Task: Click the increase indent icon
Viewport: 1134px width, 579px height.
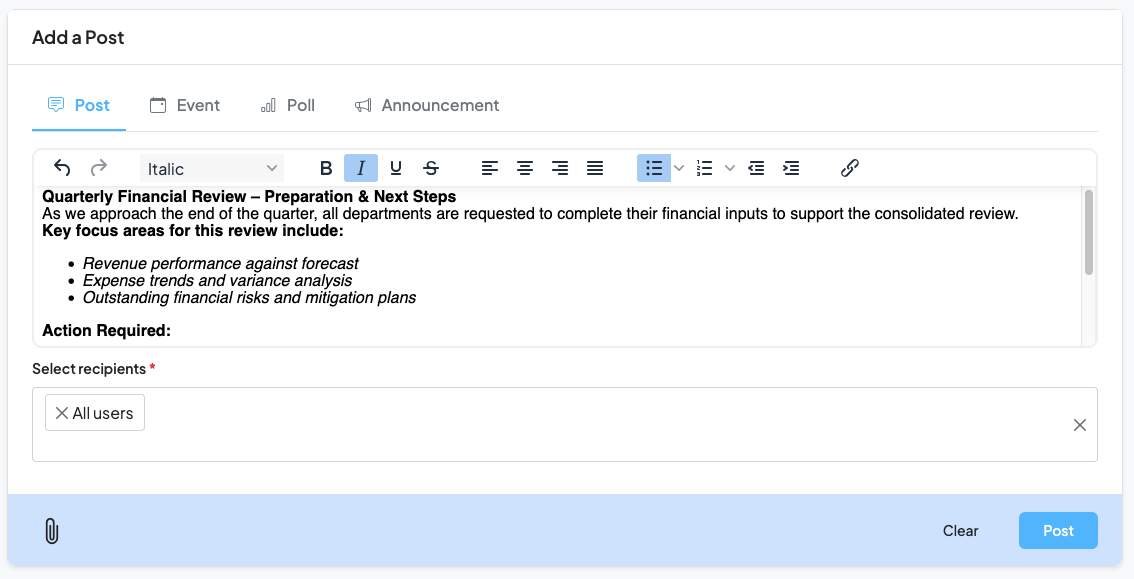Action: [791, 168]
